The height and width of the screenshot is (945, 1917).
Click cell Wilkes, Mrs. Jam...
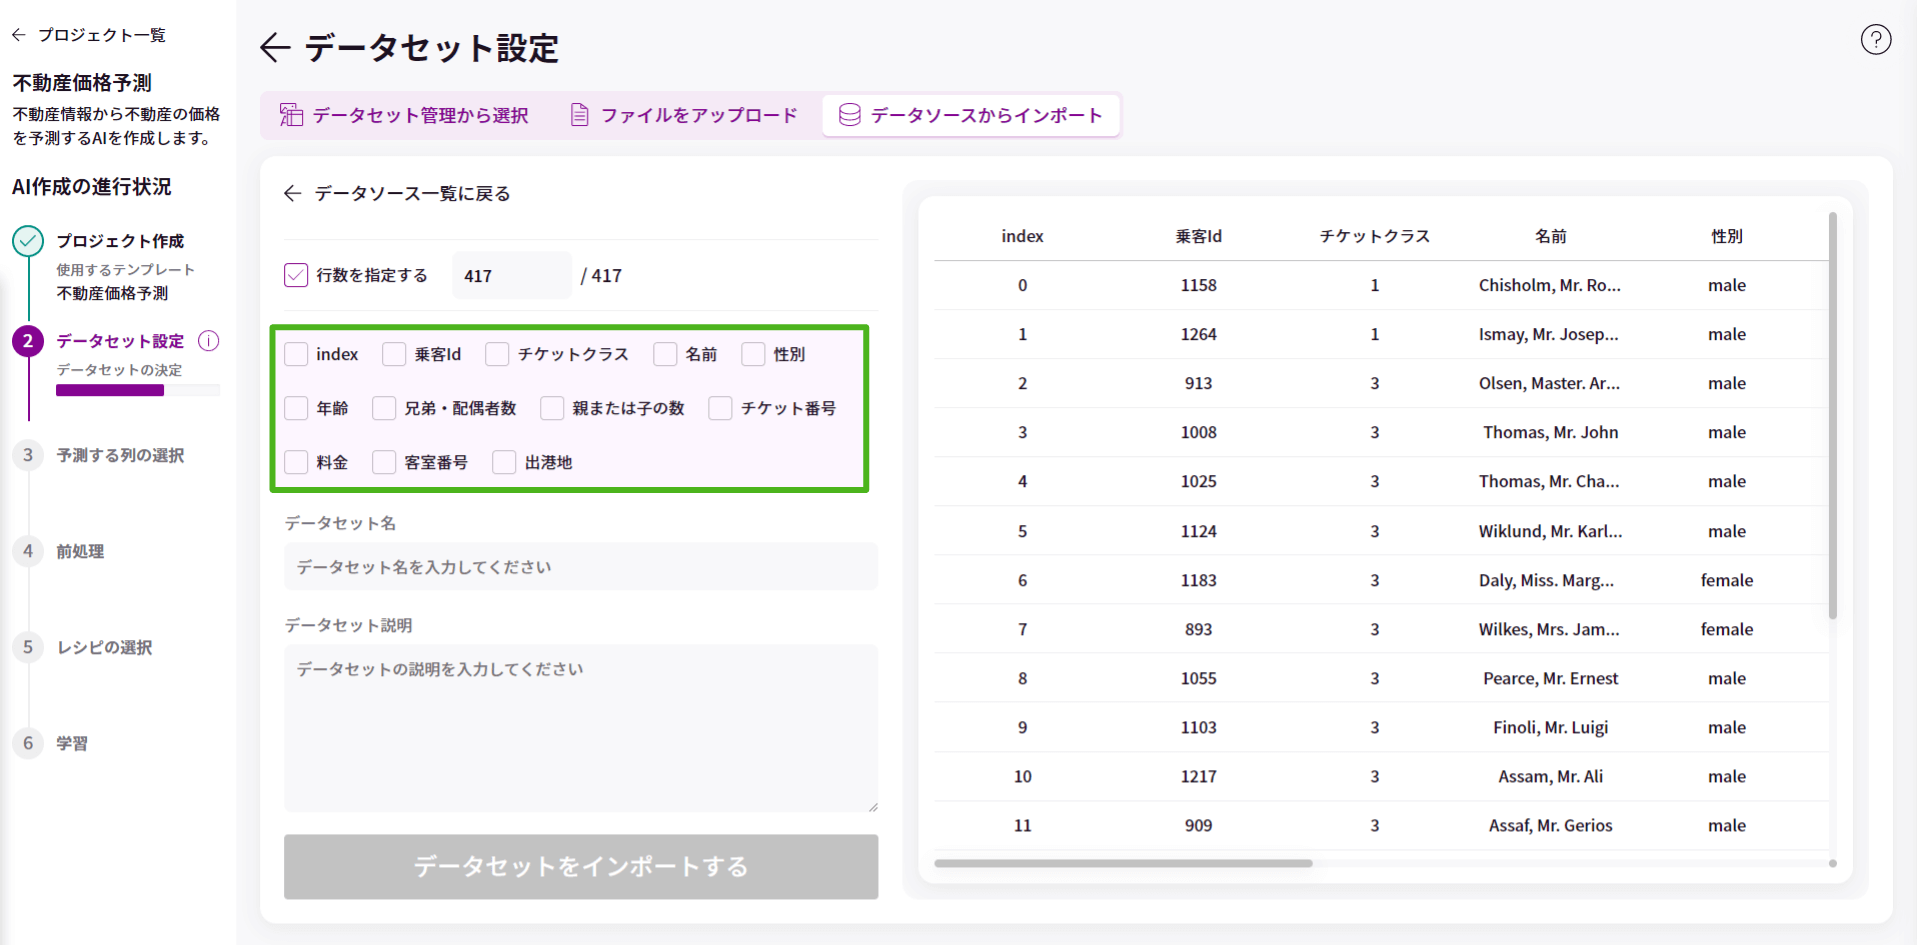[1549, 629]
